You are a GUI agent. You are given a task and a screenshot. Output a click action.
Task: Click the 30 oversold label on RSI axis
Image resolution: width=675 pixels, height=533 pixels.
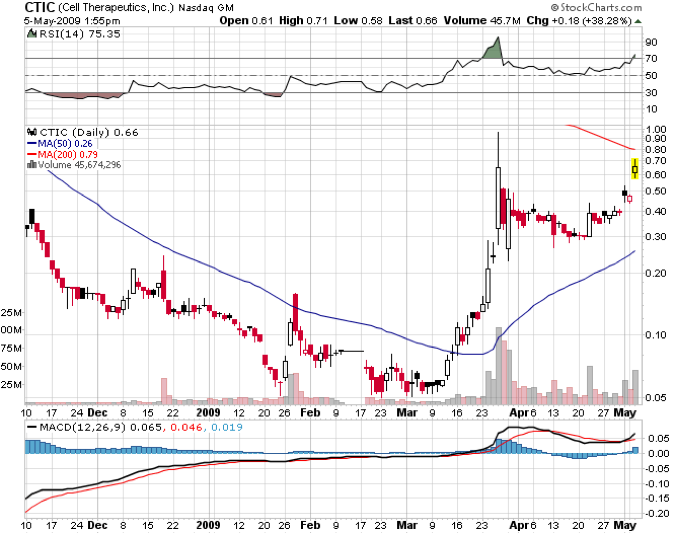tap(651, 93)
